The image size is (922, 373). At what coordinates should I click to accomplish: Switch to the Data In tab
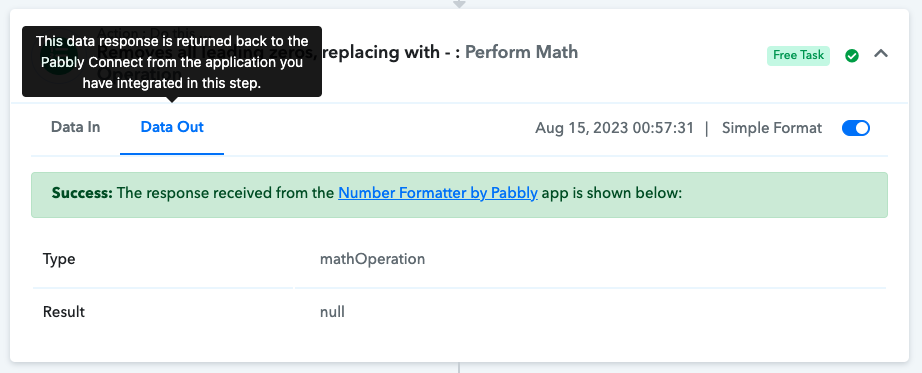[x=75, y=127]
